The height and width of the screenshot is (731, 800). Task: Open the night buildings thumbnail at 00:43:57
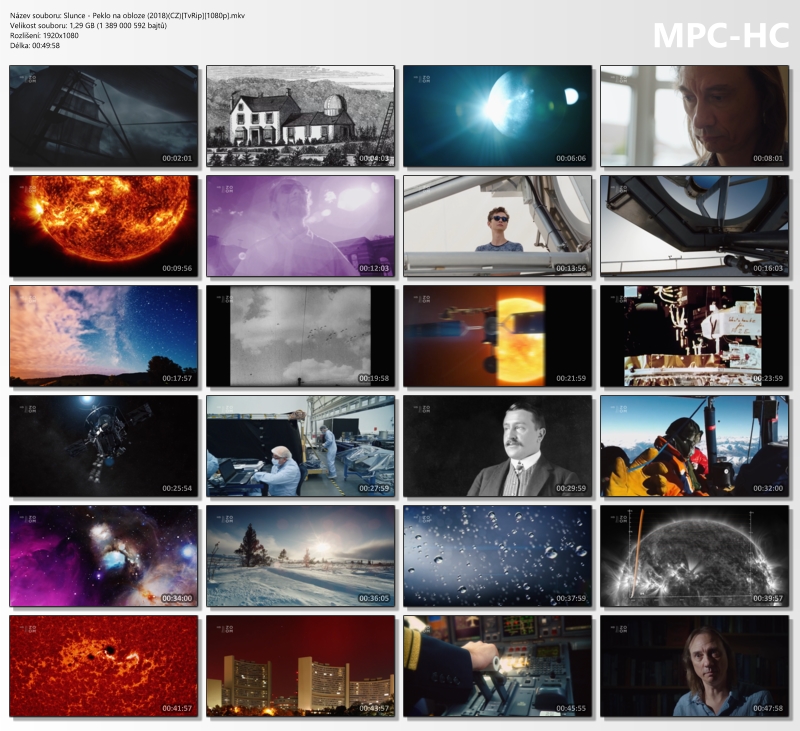pyautogui.click(x=300, y=666)
